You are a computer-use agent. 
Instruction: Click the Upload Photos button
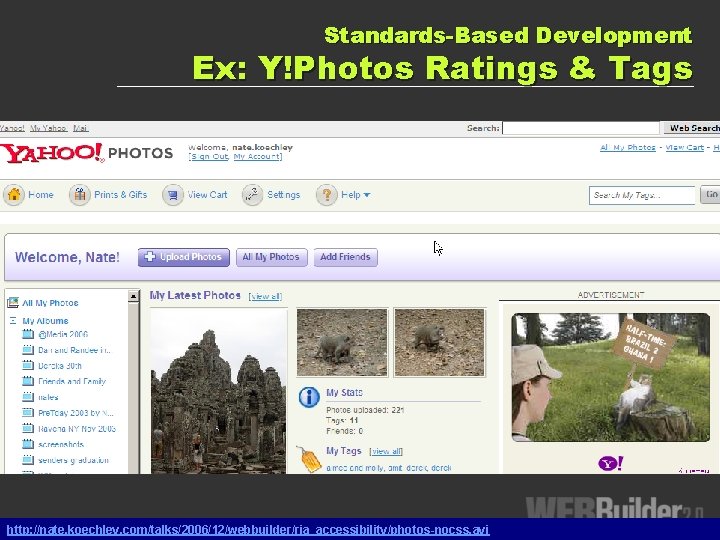(x=184, y=257)
